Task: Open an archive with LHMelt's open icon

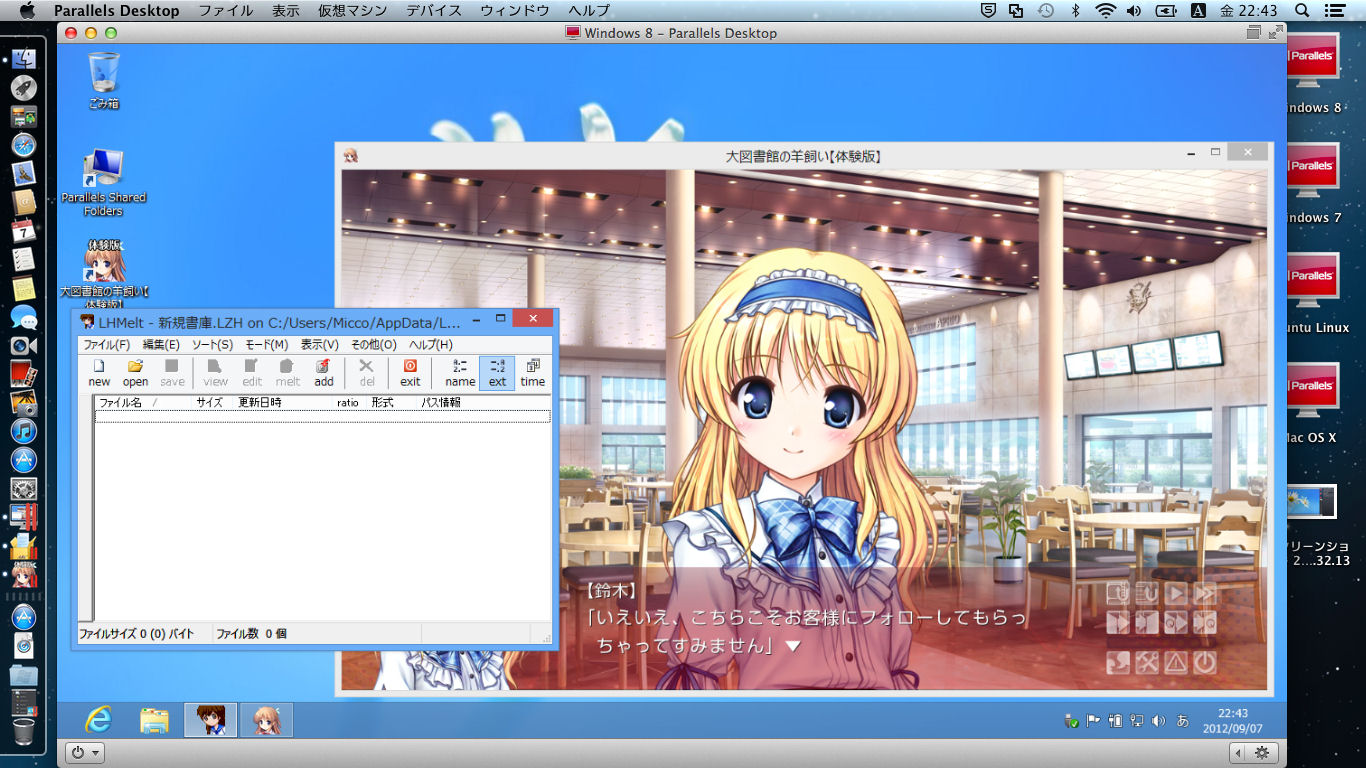Action: coord(135,372)
